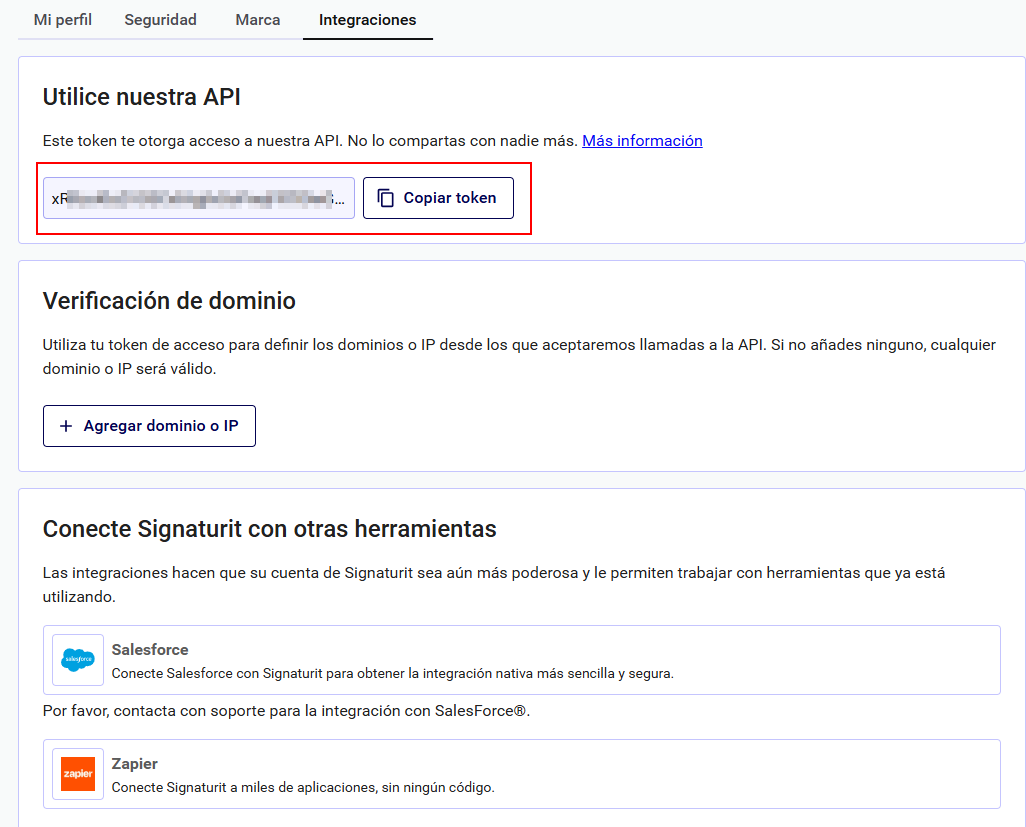Switch to the Seguridad tab

coord(160,20)
